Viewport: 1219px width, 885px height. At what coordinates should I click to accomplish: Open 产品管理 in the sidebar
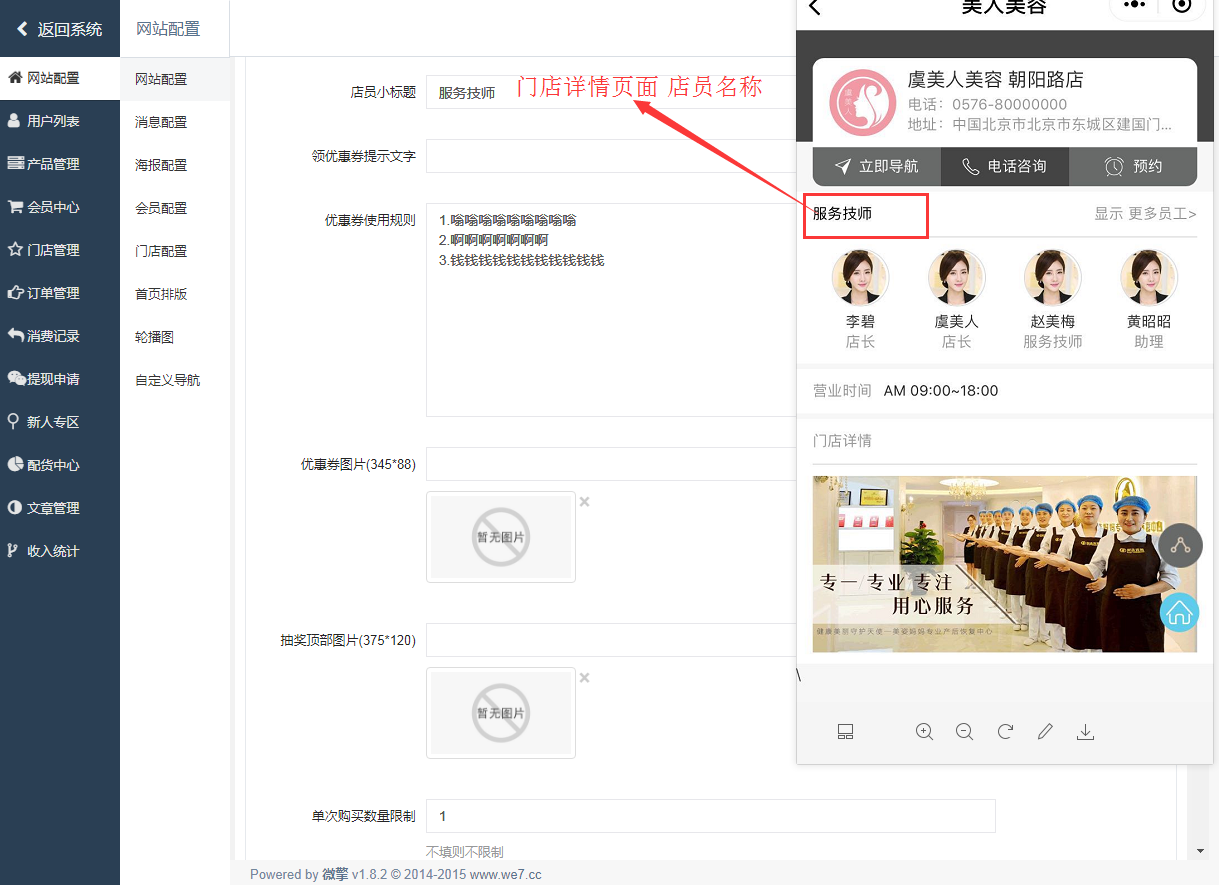60,164
